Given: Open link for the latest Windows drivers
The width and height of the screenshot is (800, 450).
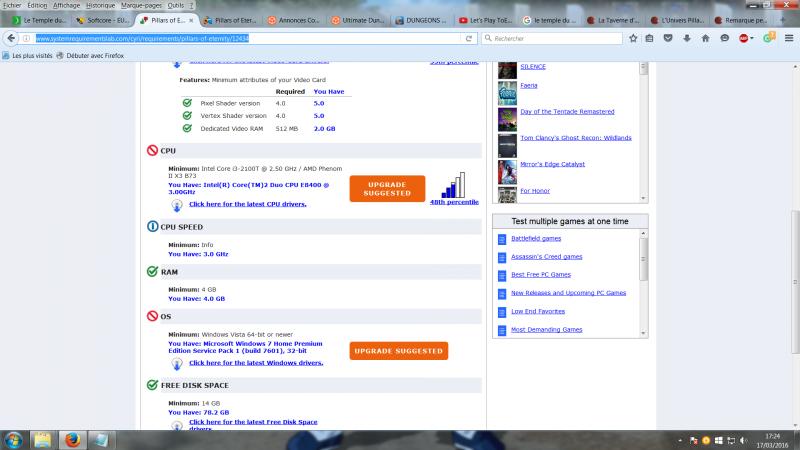Looking at the screenshot, I should [x=256, y=363].
